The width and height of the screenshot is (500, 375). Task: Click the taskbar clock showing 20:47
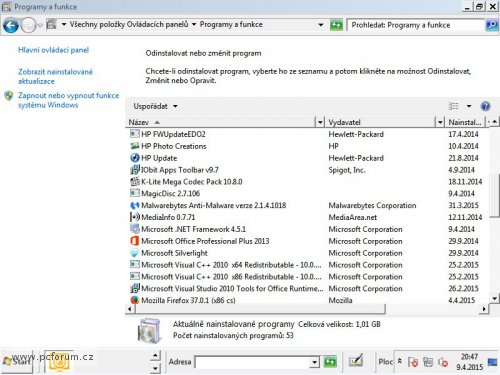(x=469, y=362)
